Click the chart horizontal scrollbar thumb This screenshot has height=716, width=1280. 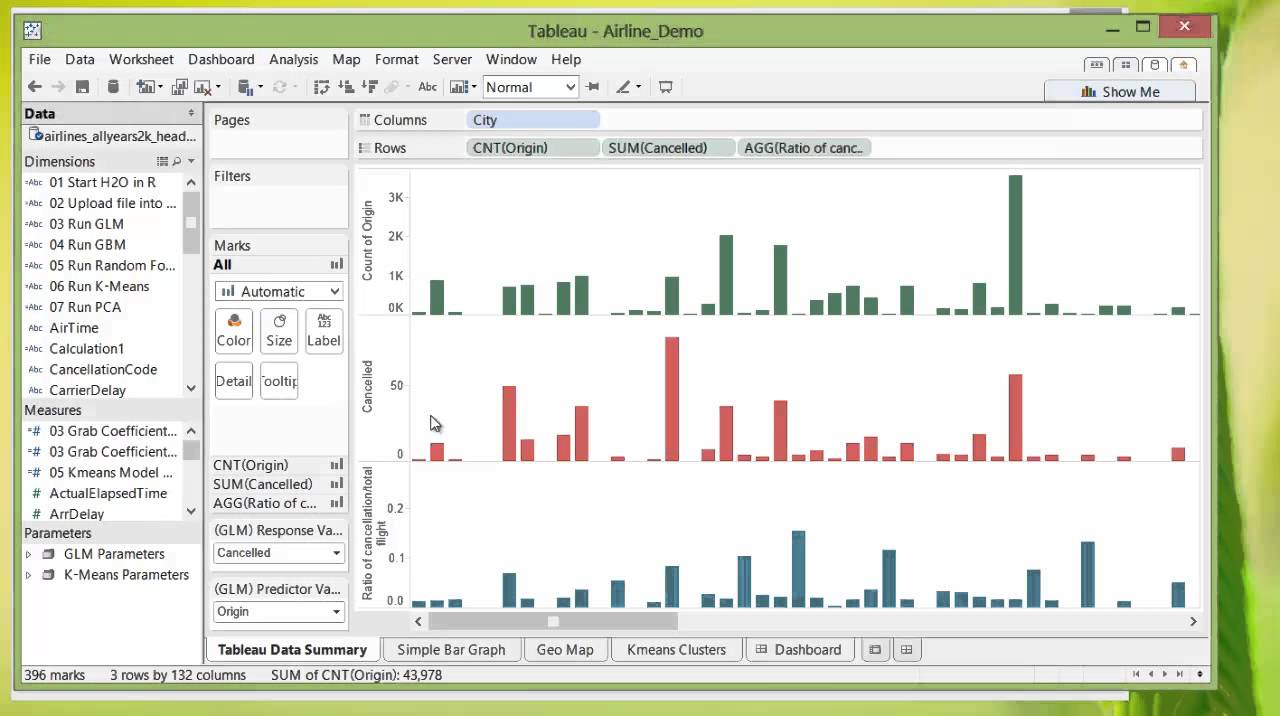pos(553,621)
